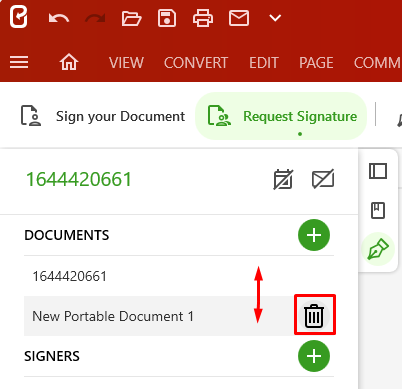Add a document with the DOCUMENTS plus button
This screenshot has width=402, height=389.
click(x=314, y=235)
